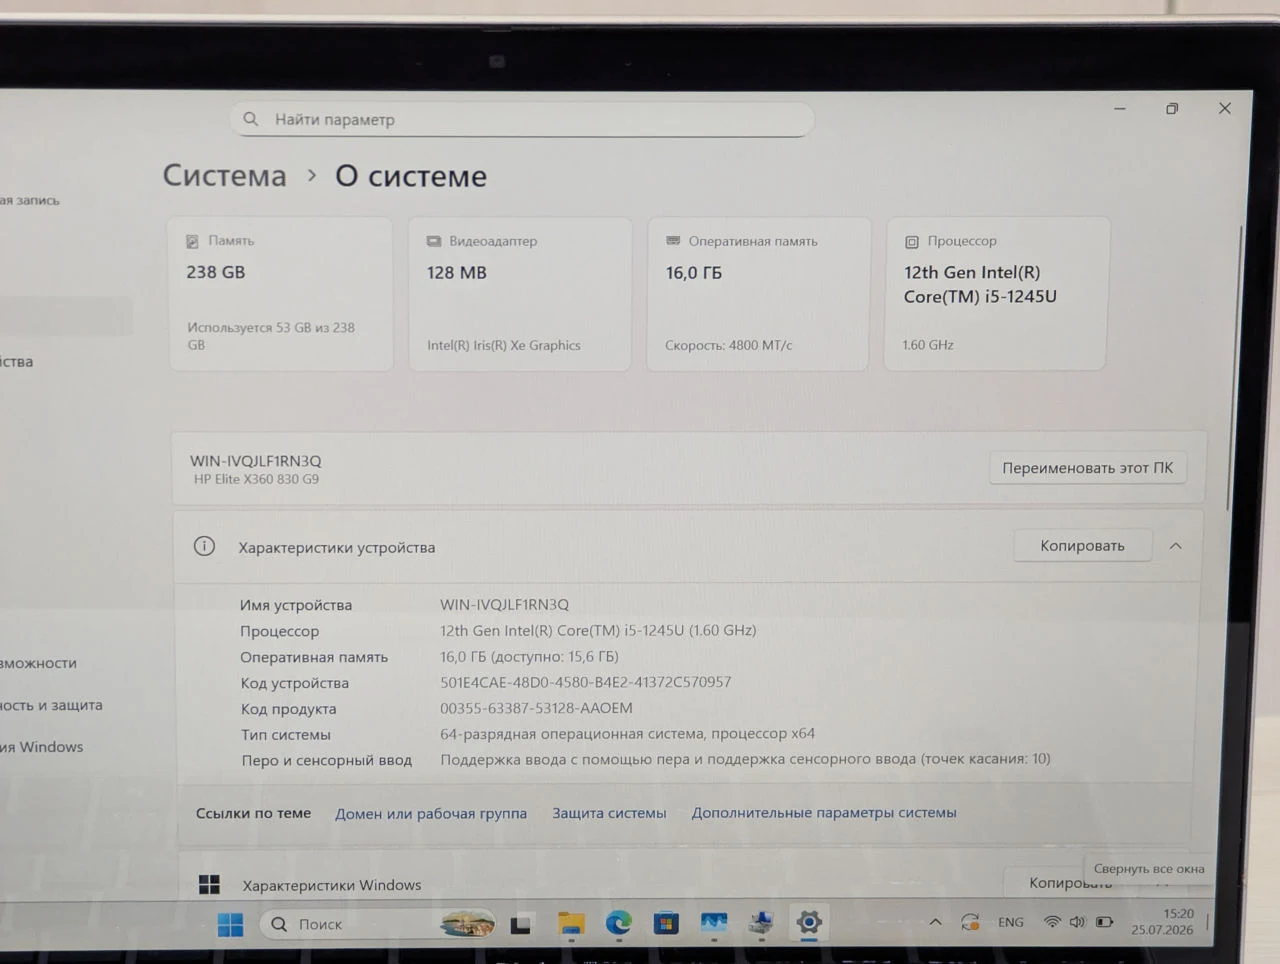Click device name WIN-IVQJLF1RN3Q in specs list
Image resolution: width=1280 pixels, height=964 pixels.
(504, 605)
